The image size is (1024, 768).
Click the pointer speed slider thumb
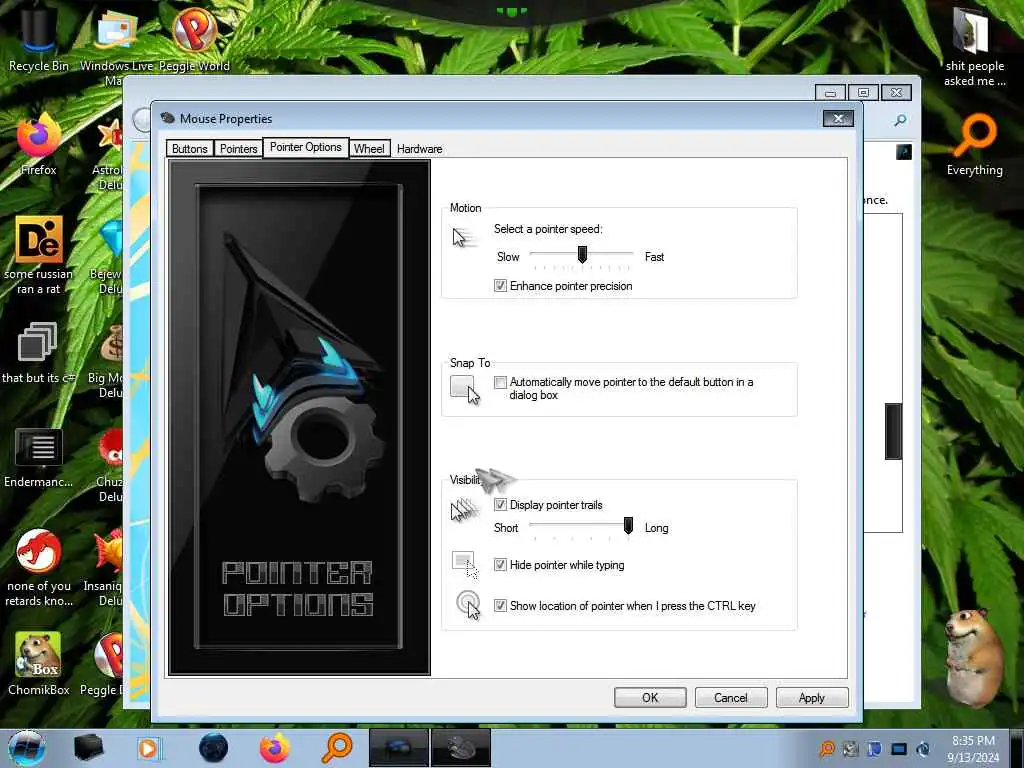(x=582, y=254)
